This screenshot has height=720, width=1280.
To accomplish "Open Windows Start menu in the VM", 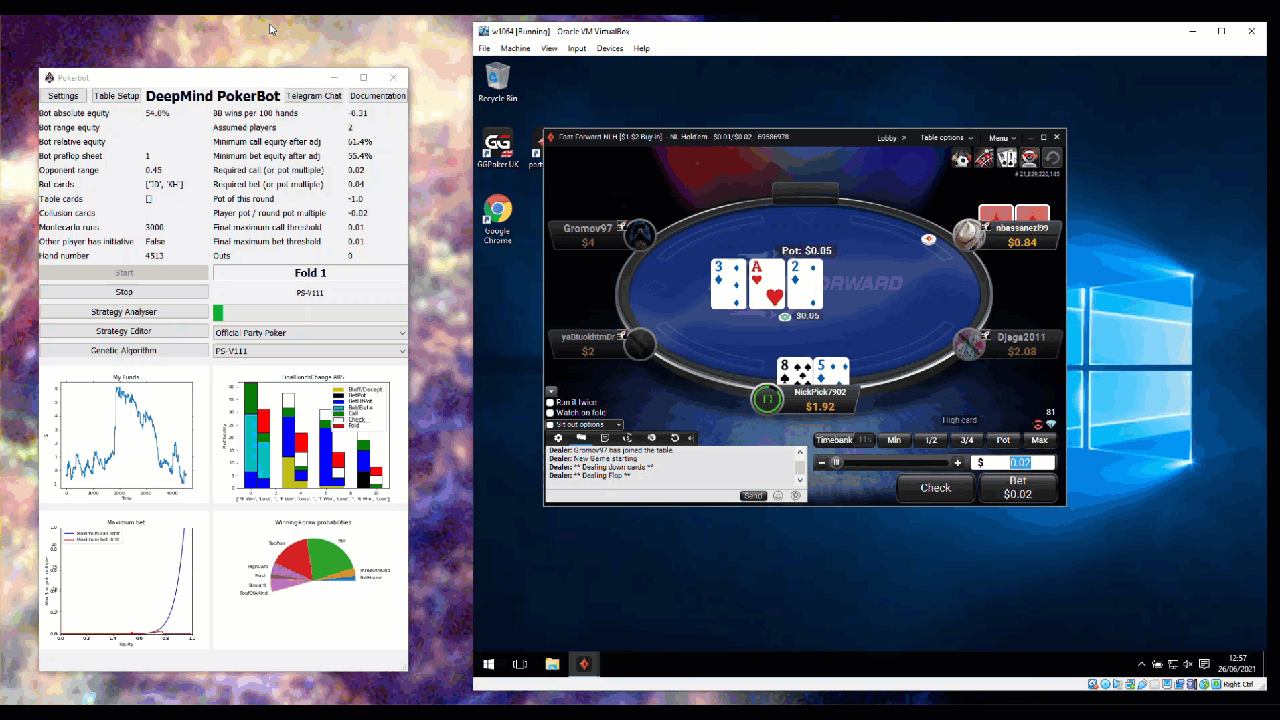I will coord(489,664).
